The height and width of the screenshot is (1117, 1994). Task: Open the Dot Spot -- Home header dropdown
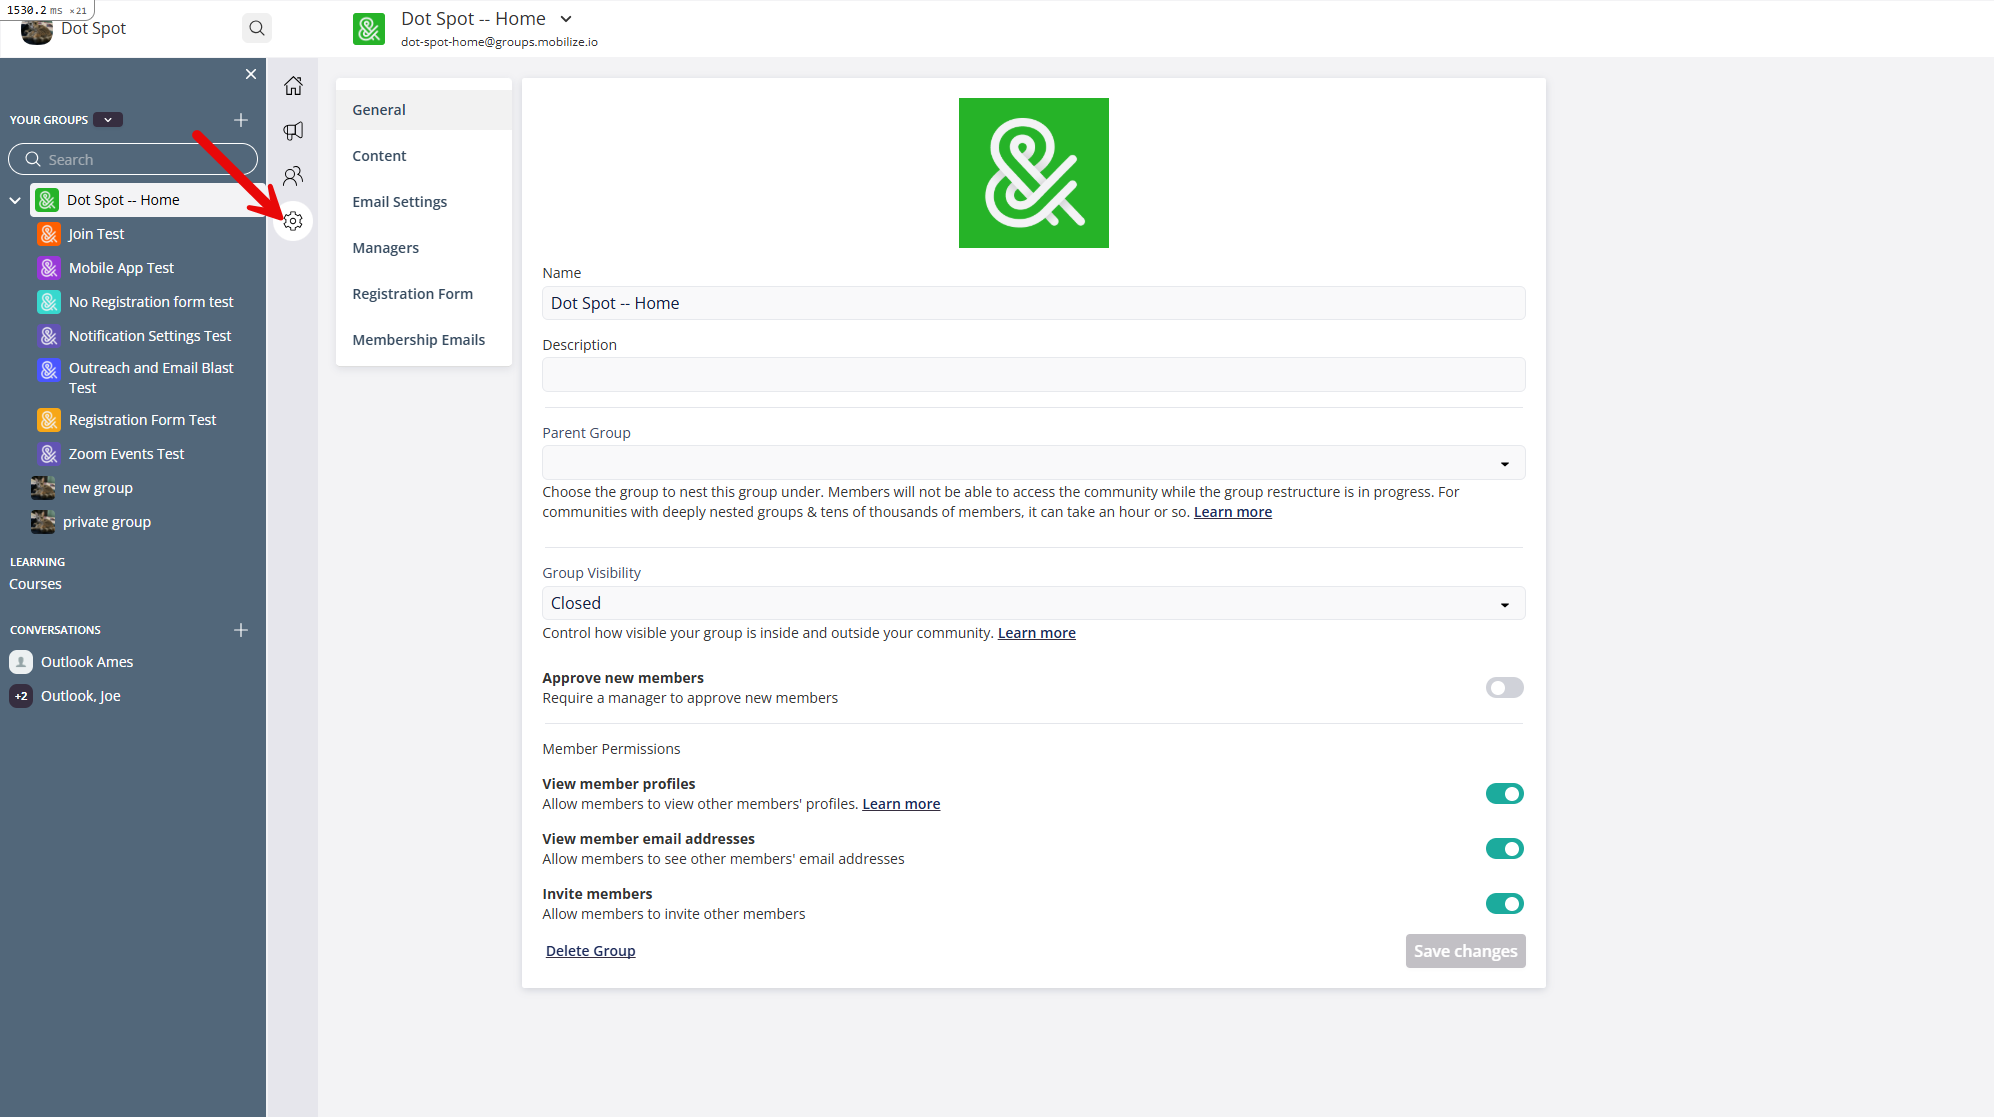[566, 19]
